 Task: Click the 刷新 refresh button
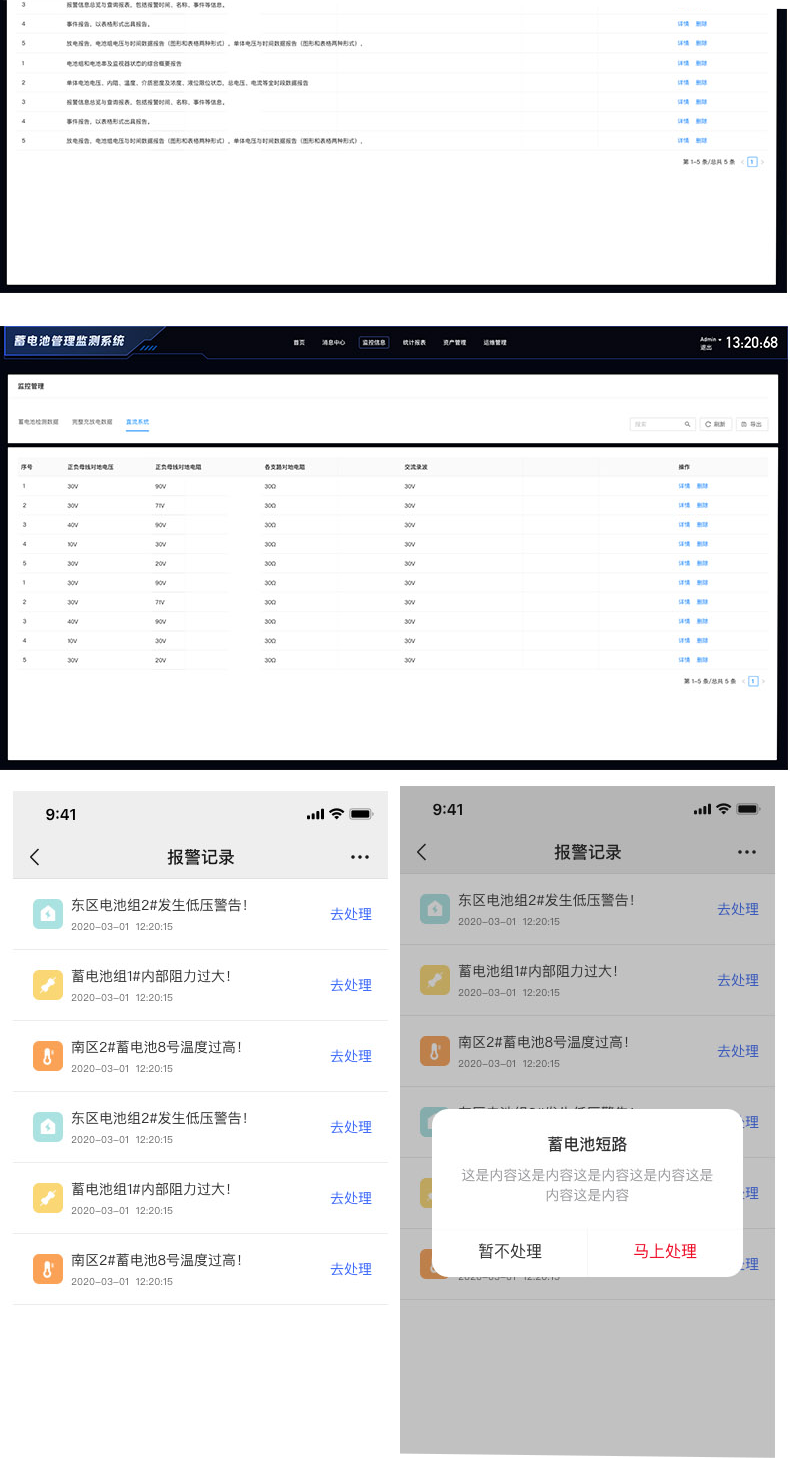coord(715,424)
